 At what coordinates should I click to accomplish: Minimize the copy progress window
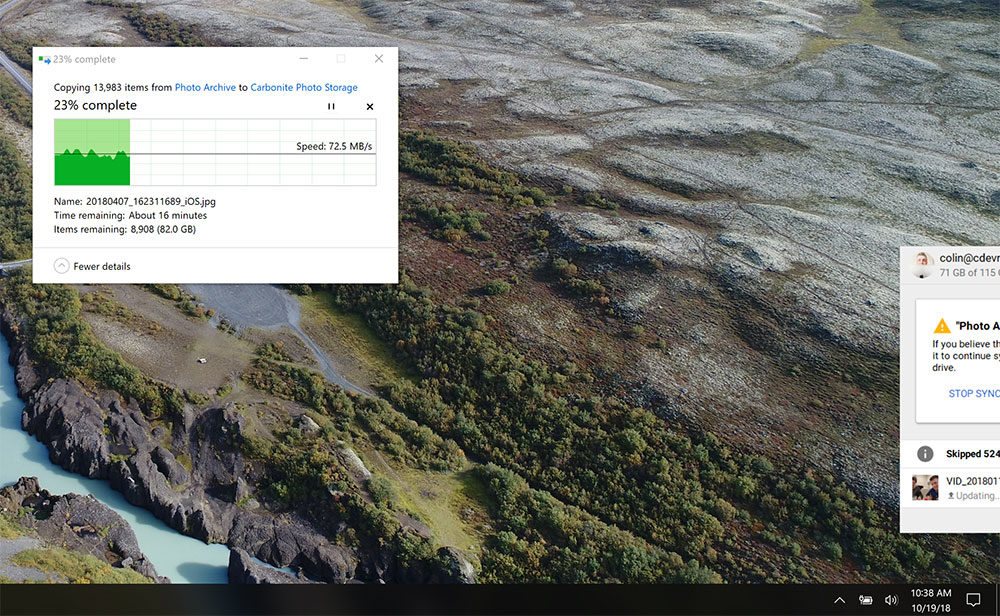pos(304,59)
